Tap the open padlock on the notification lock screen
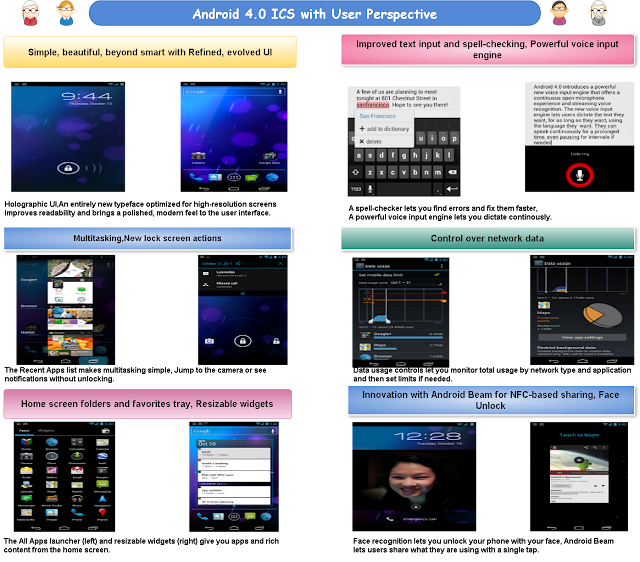The width and height of the screenshot is (640, 562). [x=276, y=341]
